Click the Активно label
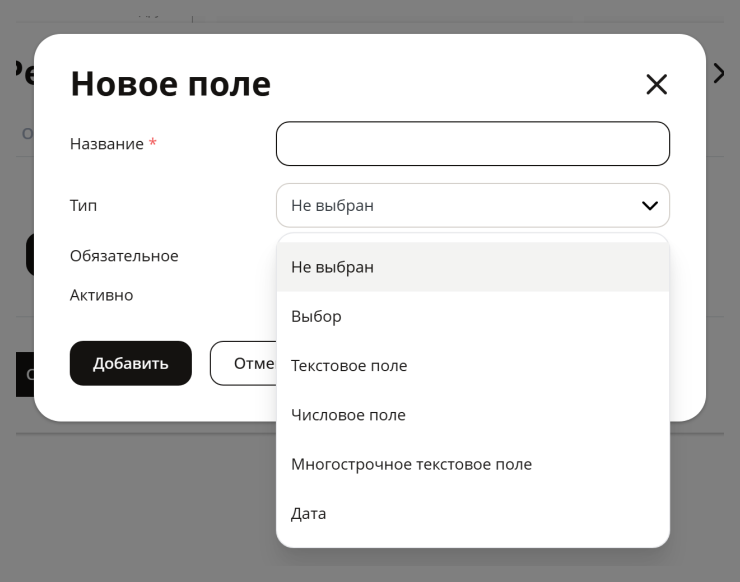This screenshot has width=740, height=582. (x=101, y=295)
